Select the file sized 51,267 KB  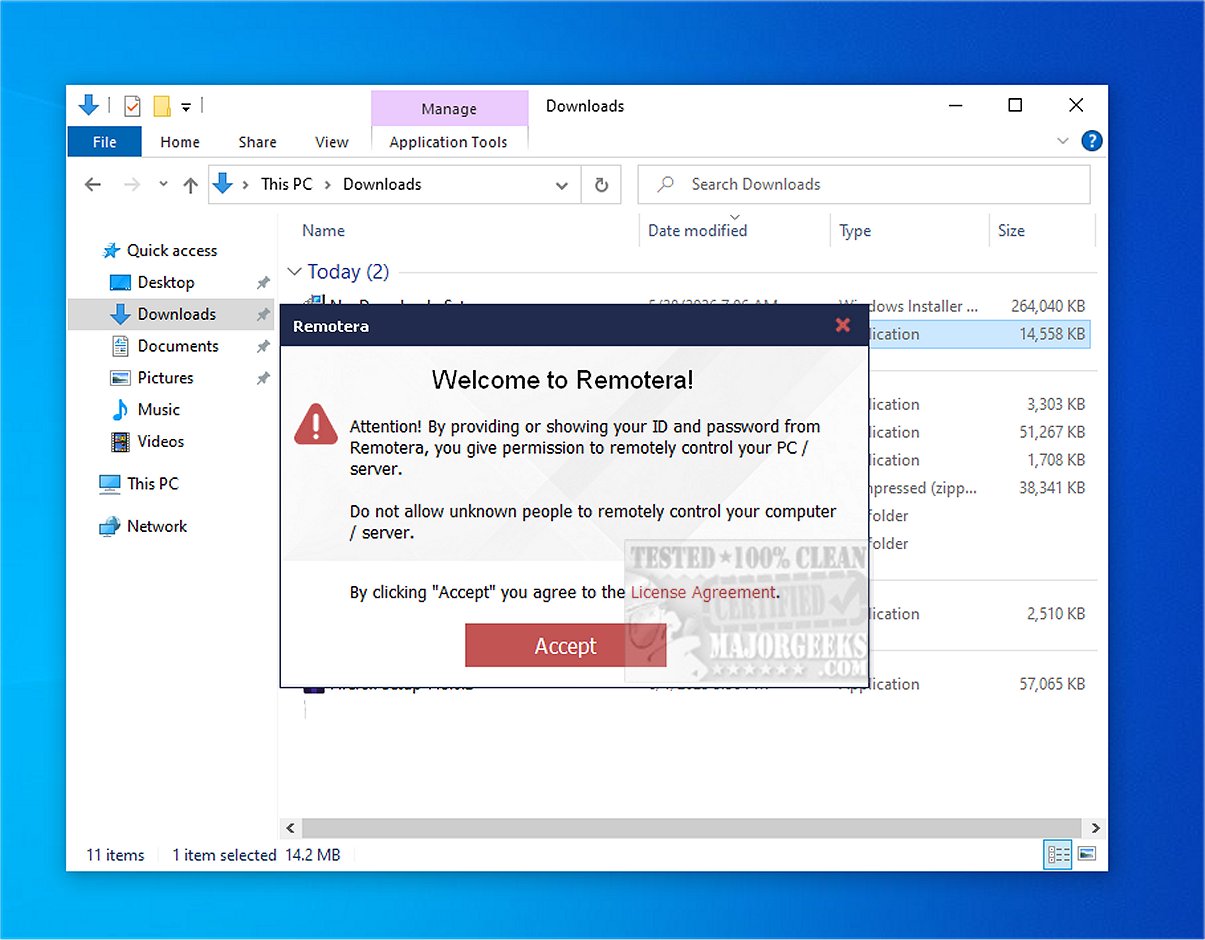(x=1052, y=432)
